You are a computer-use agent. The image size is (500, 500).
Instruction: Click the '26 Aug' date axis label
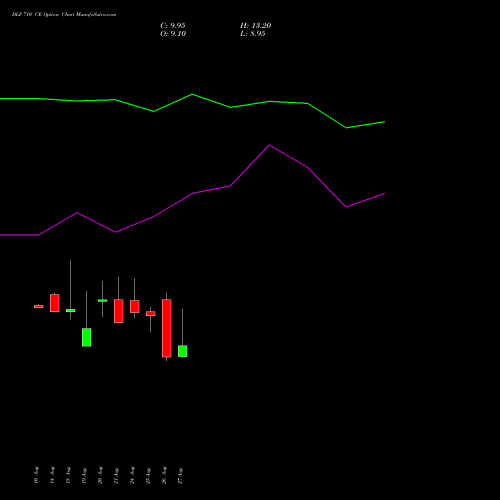(x=164, y=475)
